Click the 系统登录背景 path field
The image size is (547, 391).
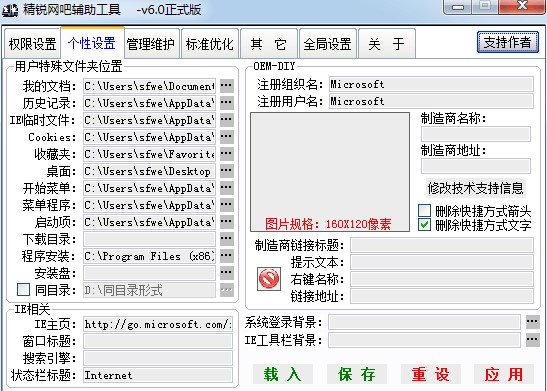click(x=425, y=322)
